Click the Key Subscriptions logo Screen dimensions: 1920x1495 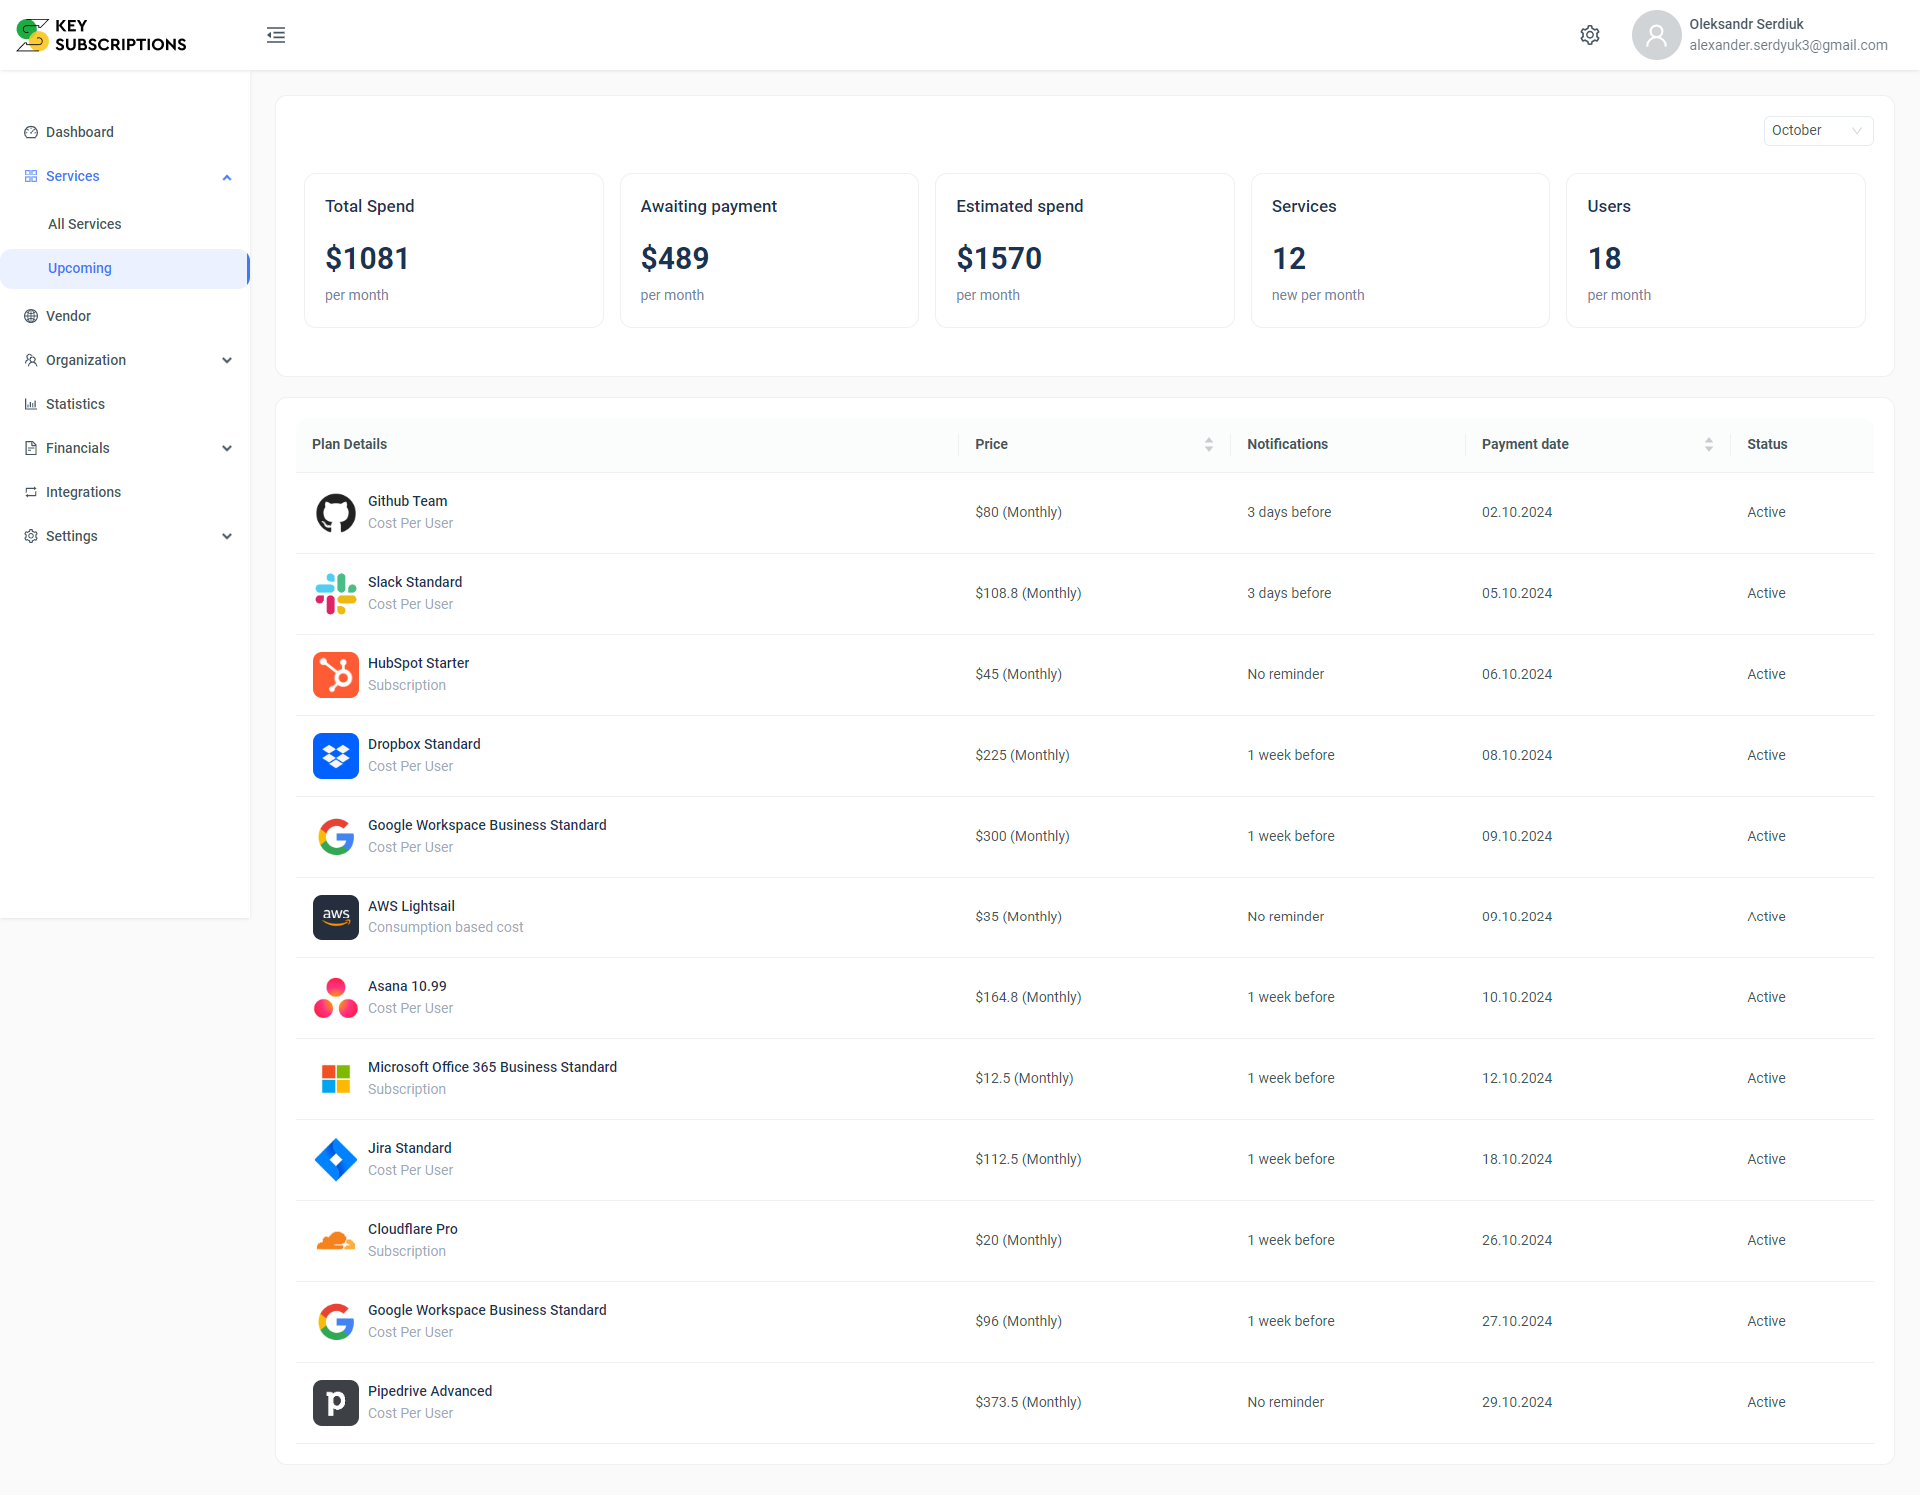[x=102, y=35]
